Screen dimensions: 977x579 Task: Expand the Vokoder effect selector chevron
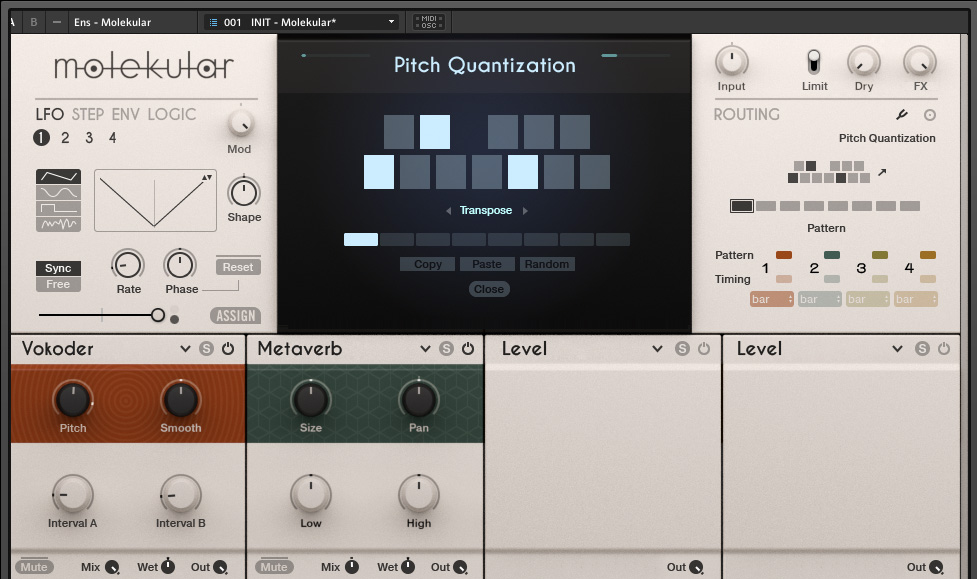(x=185, y=349)
